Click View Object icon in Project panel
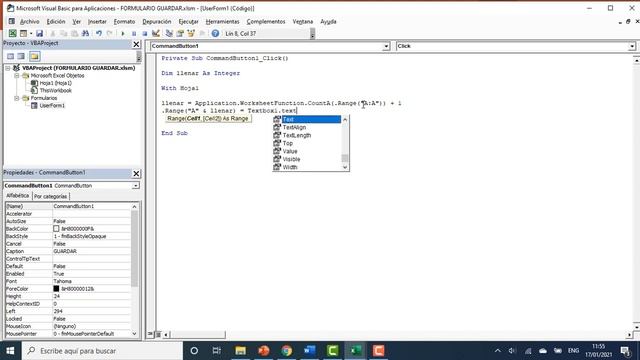 [x=21, y=56]
